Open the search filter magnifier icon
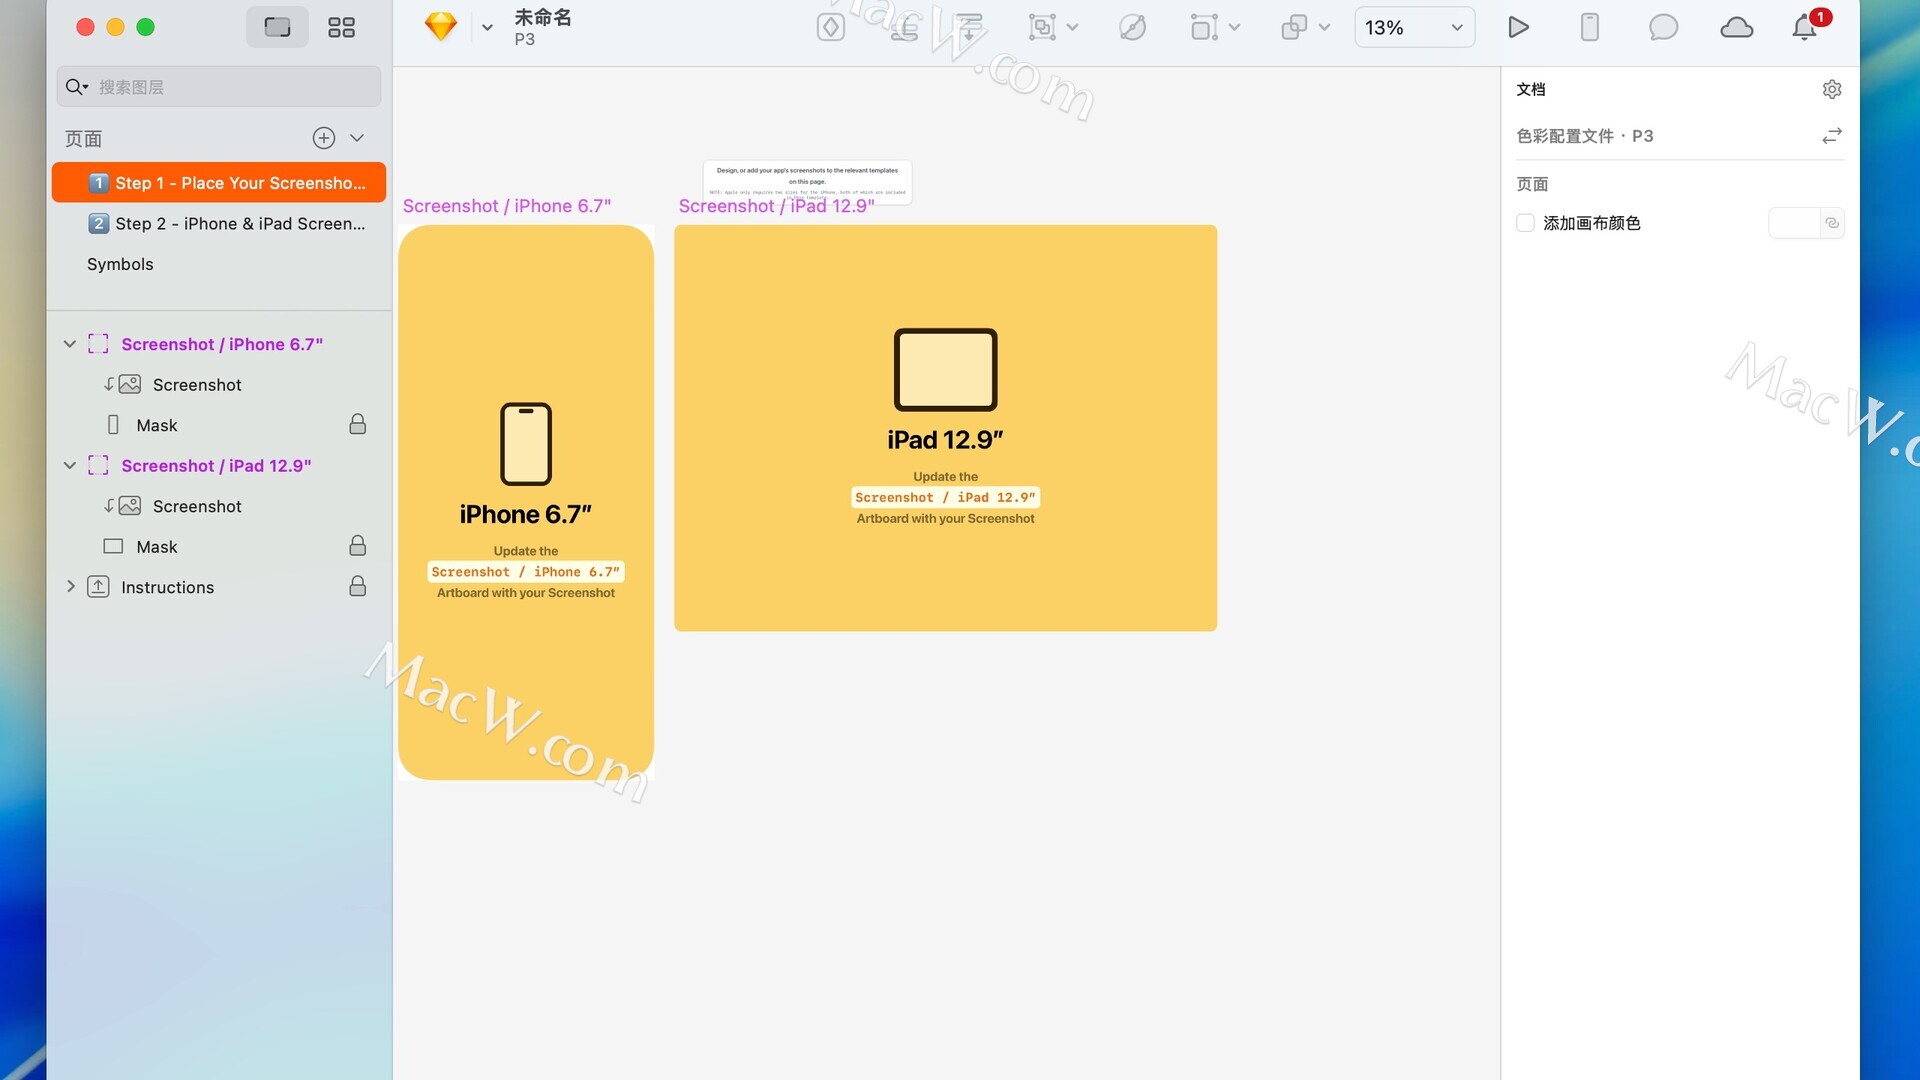Viewport: 1920px width, 1080px height. click(x=77, y=87)
